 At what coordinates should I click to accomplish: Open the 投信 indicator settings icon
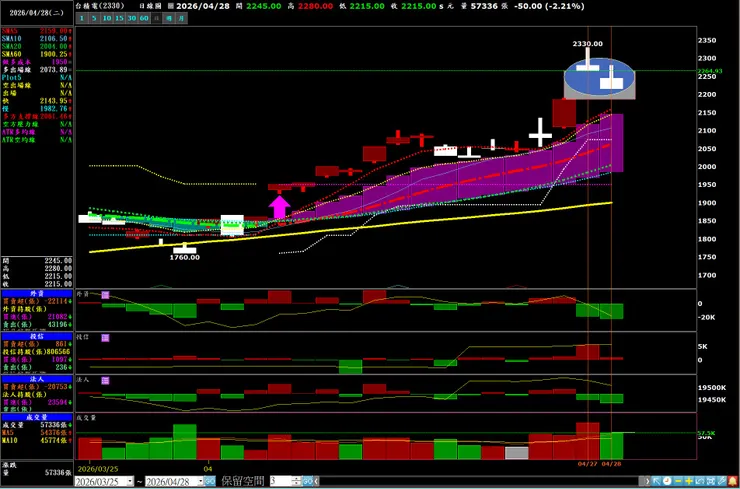point(105,338)
